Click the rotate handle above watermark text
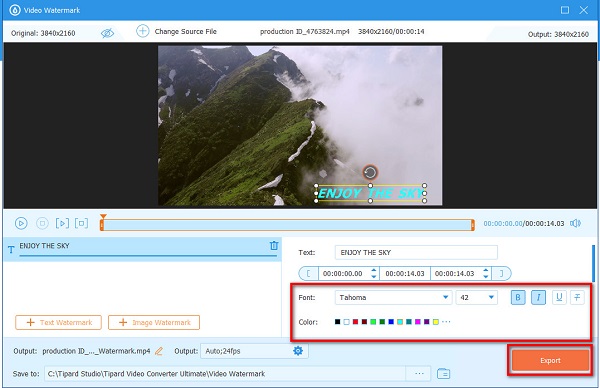600x388 pixels. coord(370,173)
